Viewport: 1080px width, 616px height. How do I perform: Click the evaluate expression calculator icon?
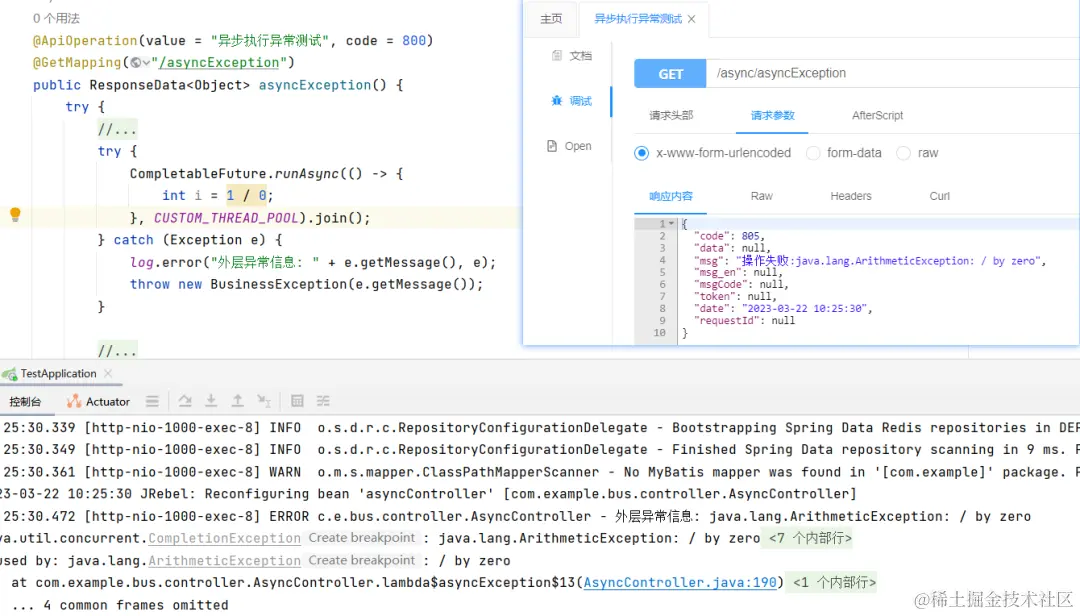click(297, 401)
